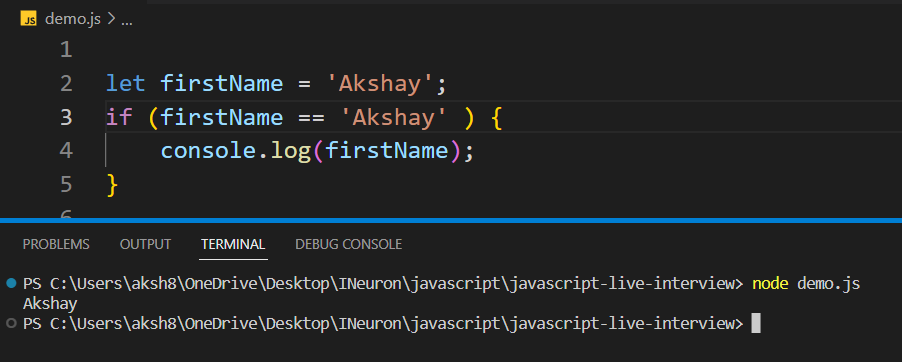Click line number 3 in gutter
The image size is (902, 362).
point(66,117)
